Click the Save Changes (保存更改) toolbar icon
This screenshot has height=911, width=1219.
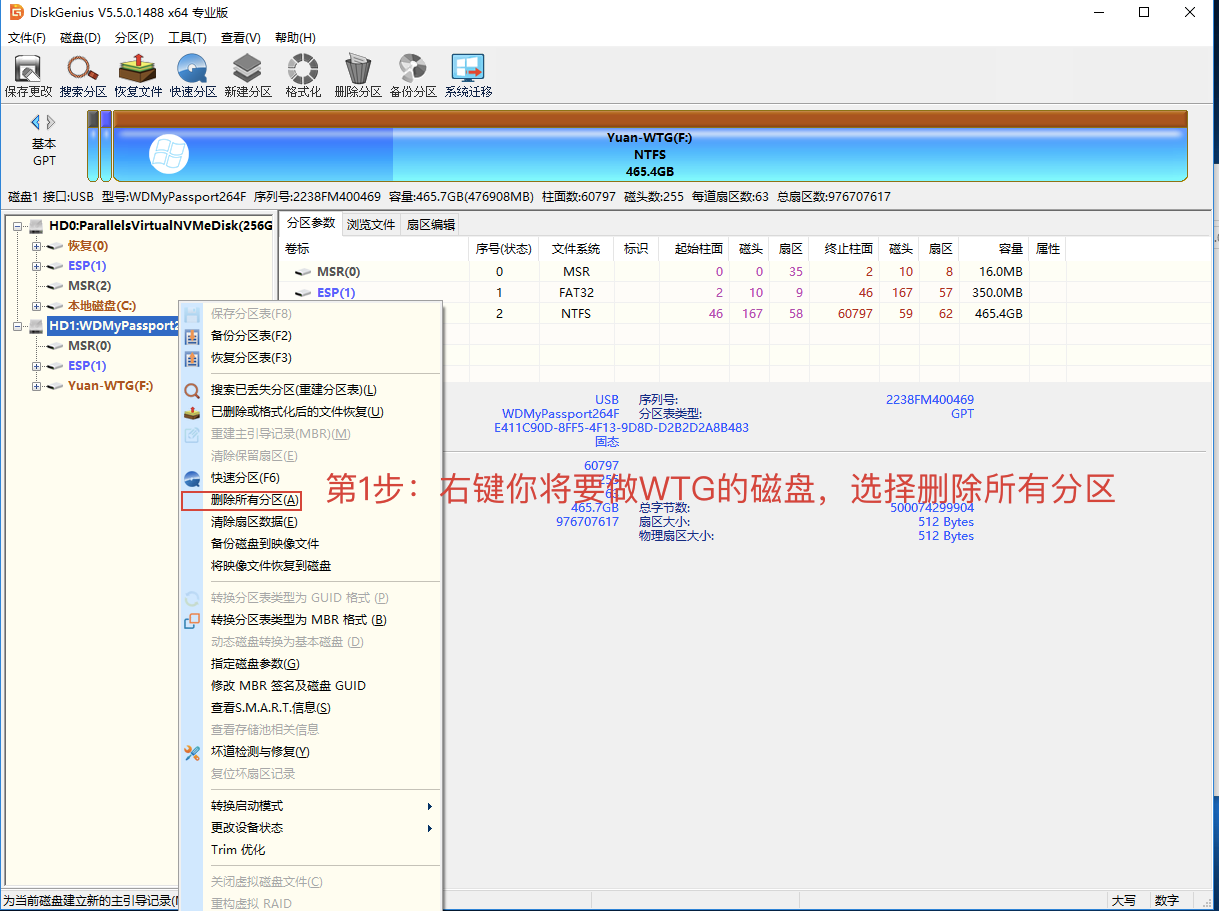point(28,76)
